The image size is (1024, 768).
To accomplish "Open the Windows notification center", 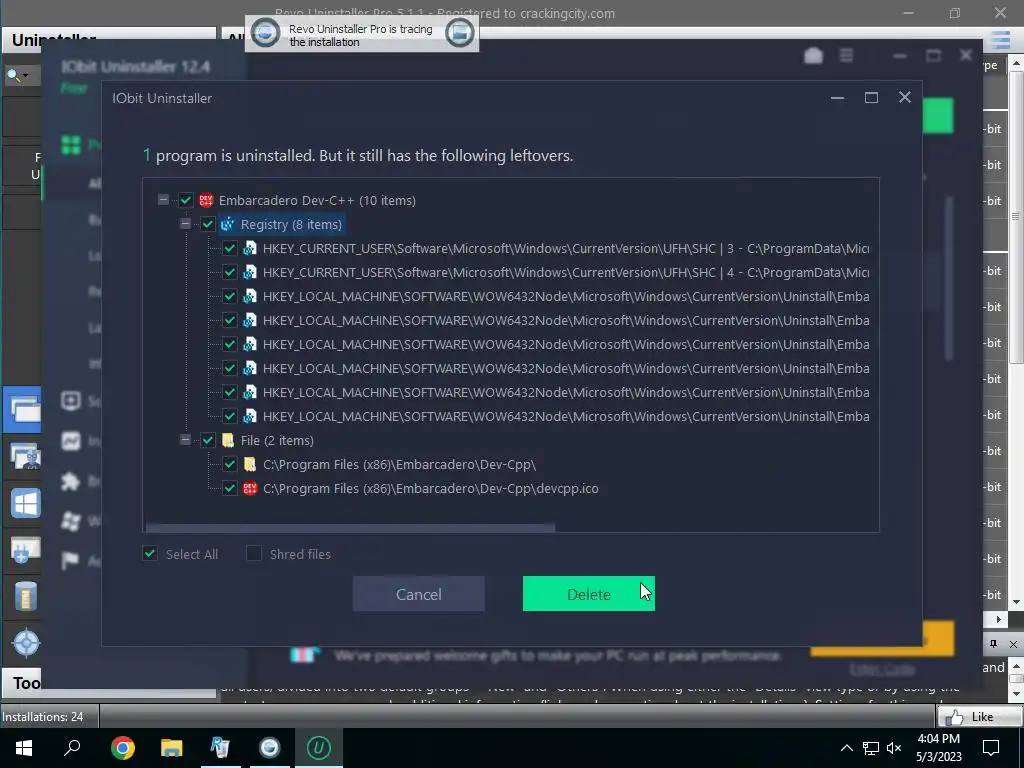I will pos(991,748).
